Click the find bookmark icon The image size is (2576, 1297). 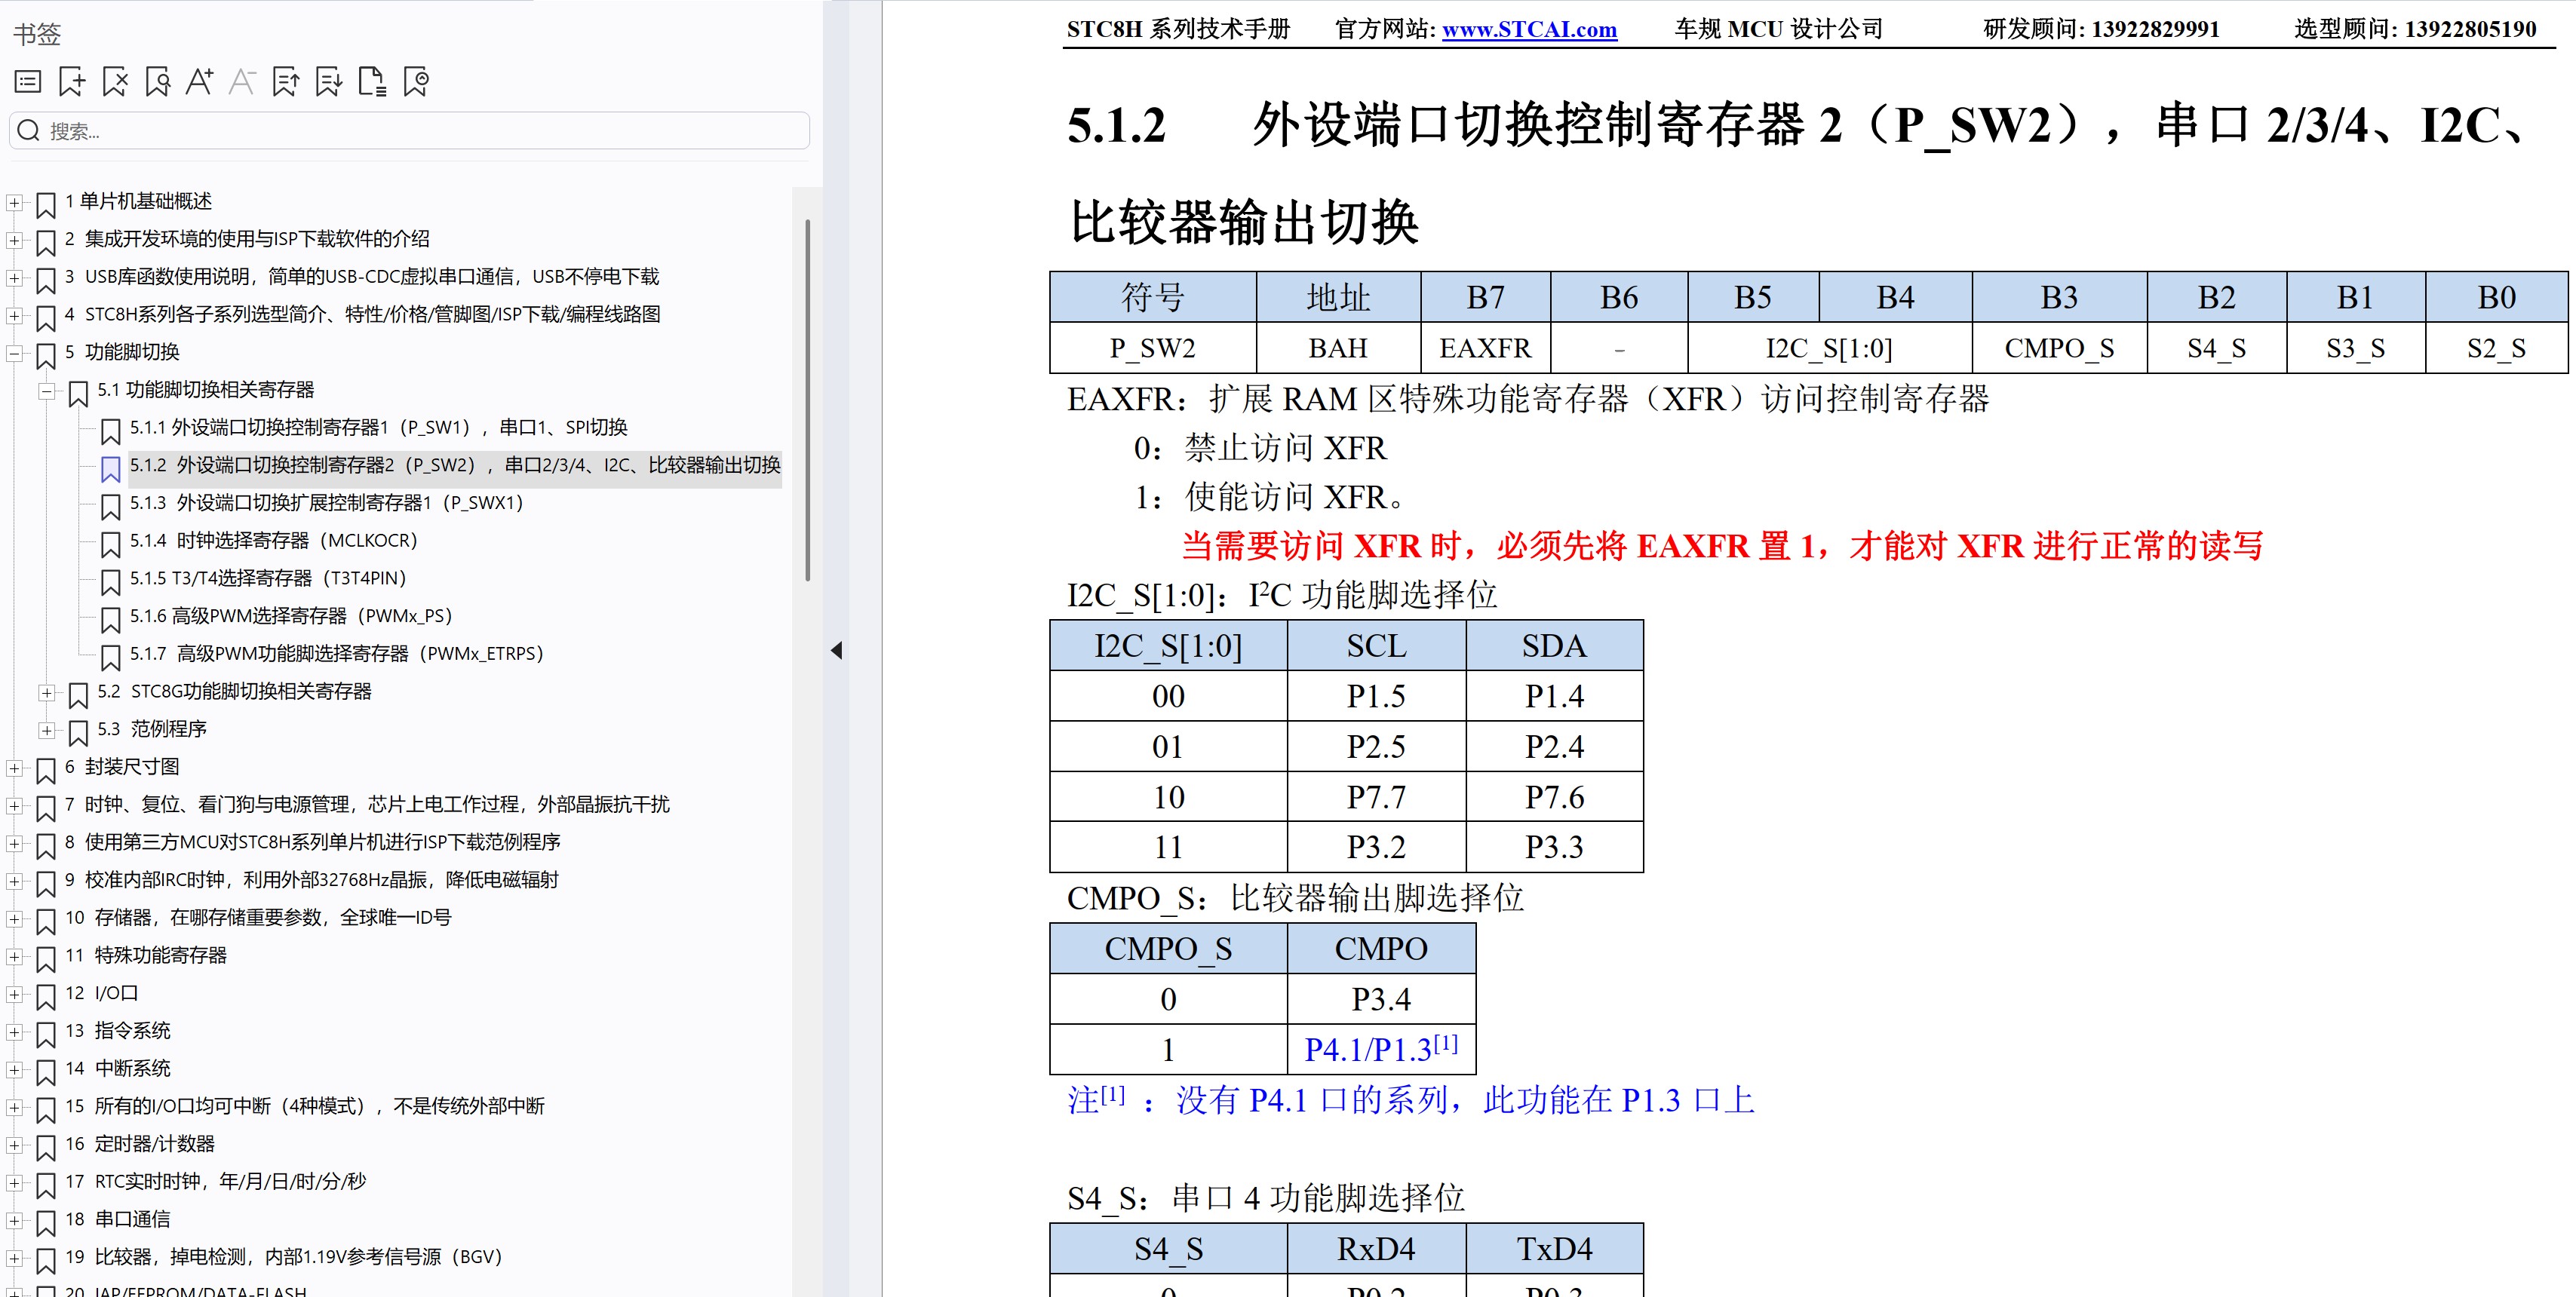click(x=157, y=81)
